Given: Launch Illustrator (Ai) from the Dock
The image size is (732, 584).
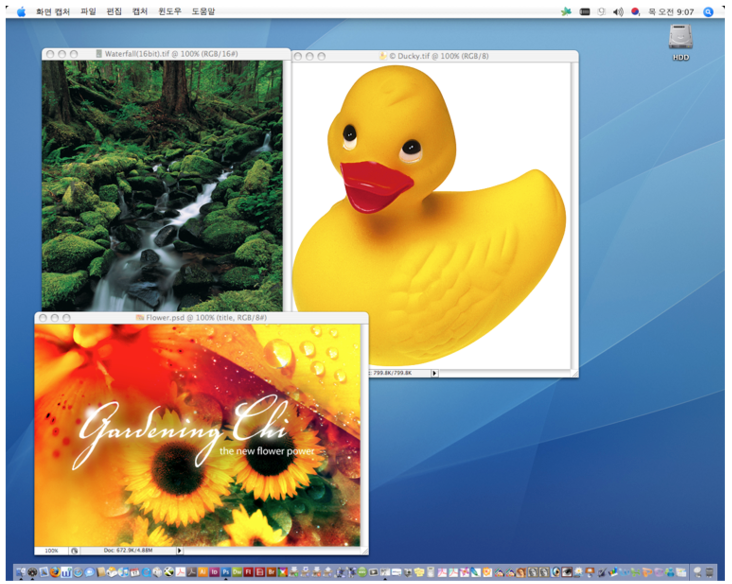Looking at the screenshot, I should (x=203, y=572).
